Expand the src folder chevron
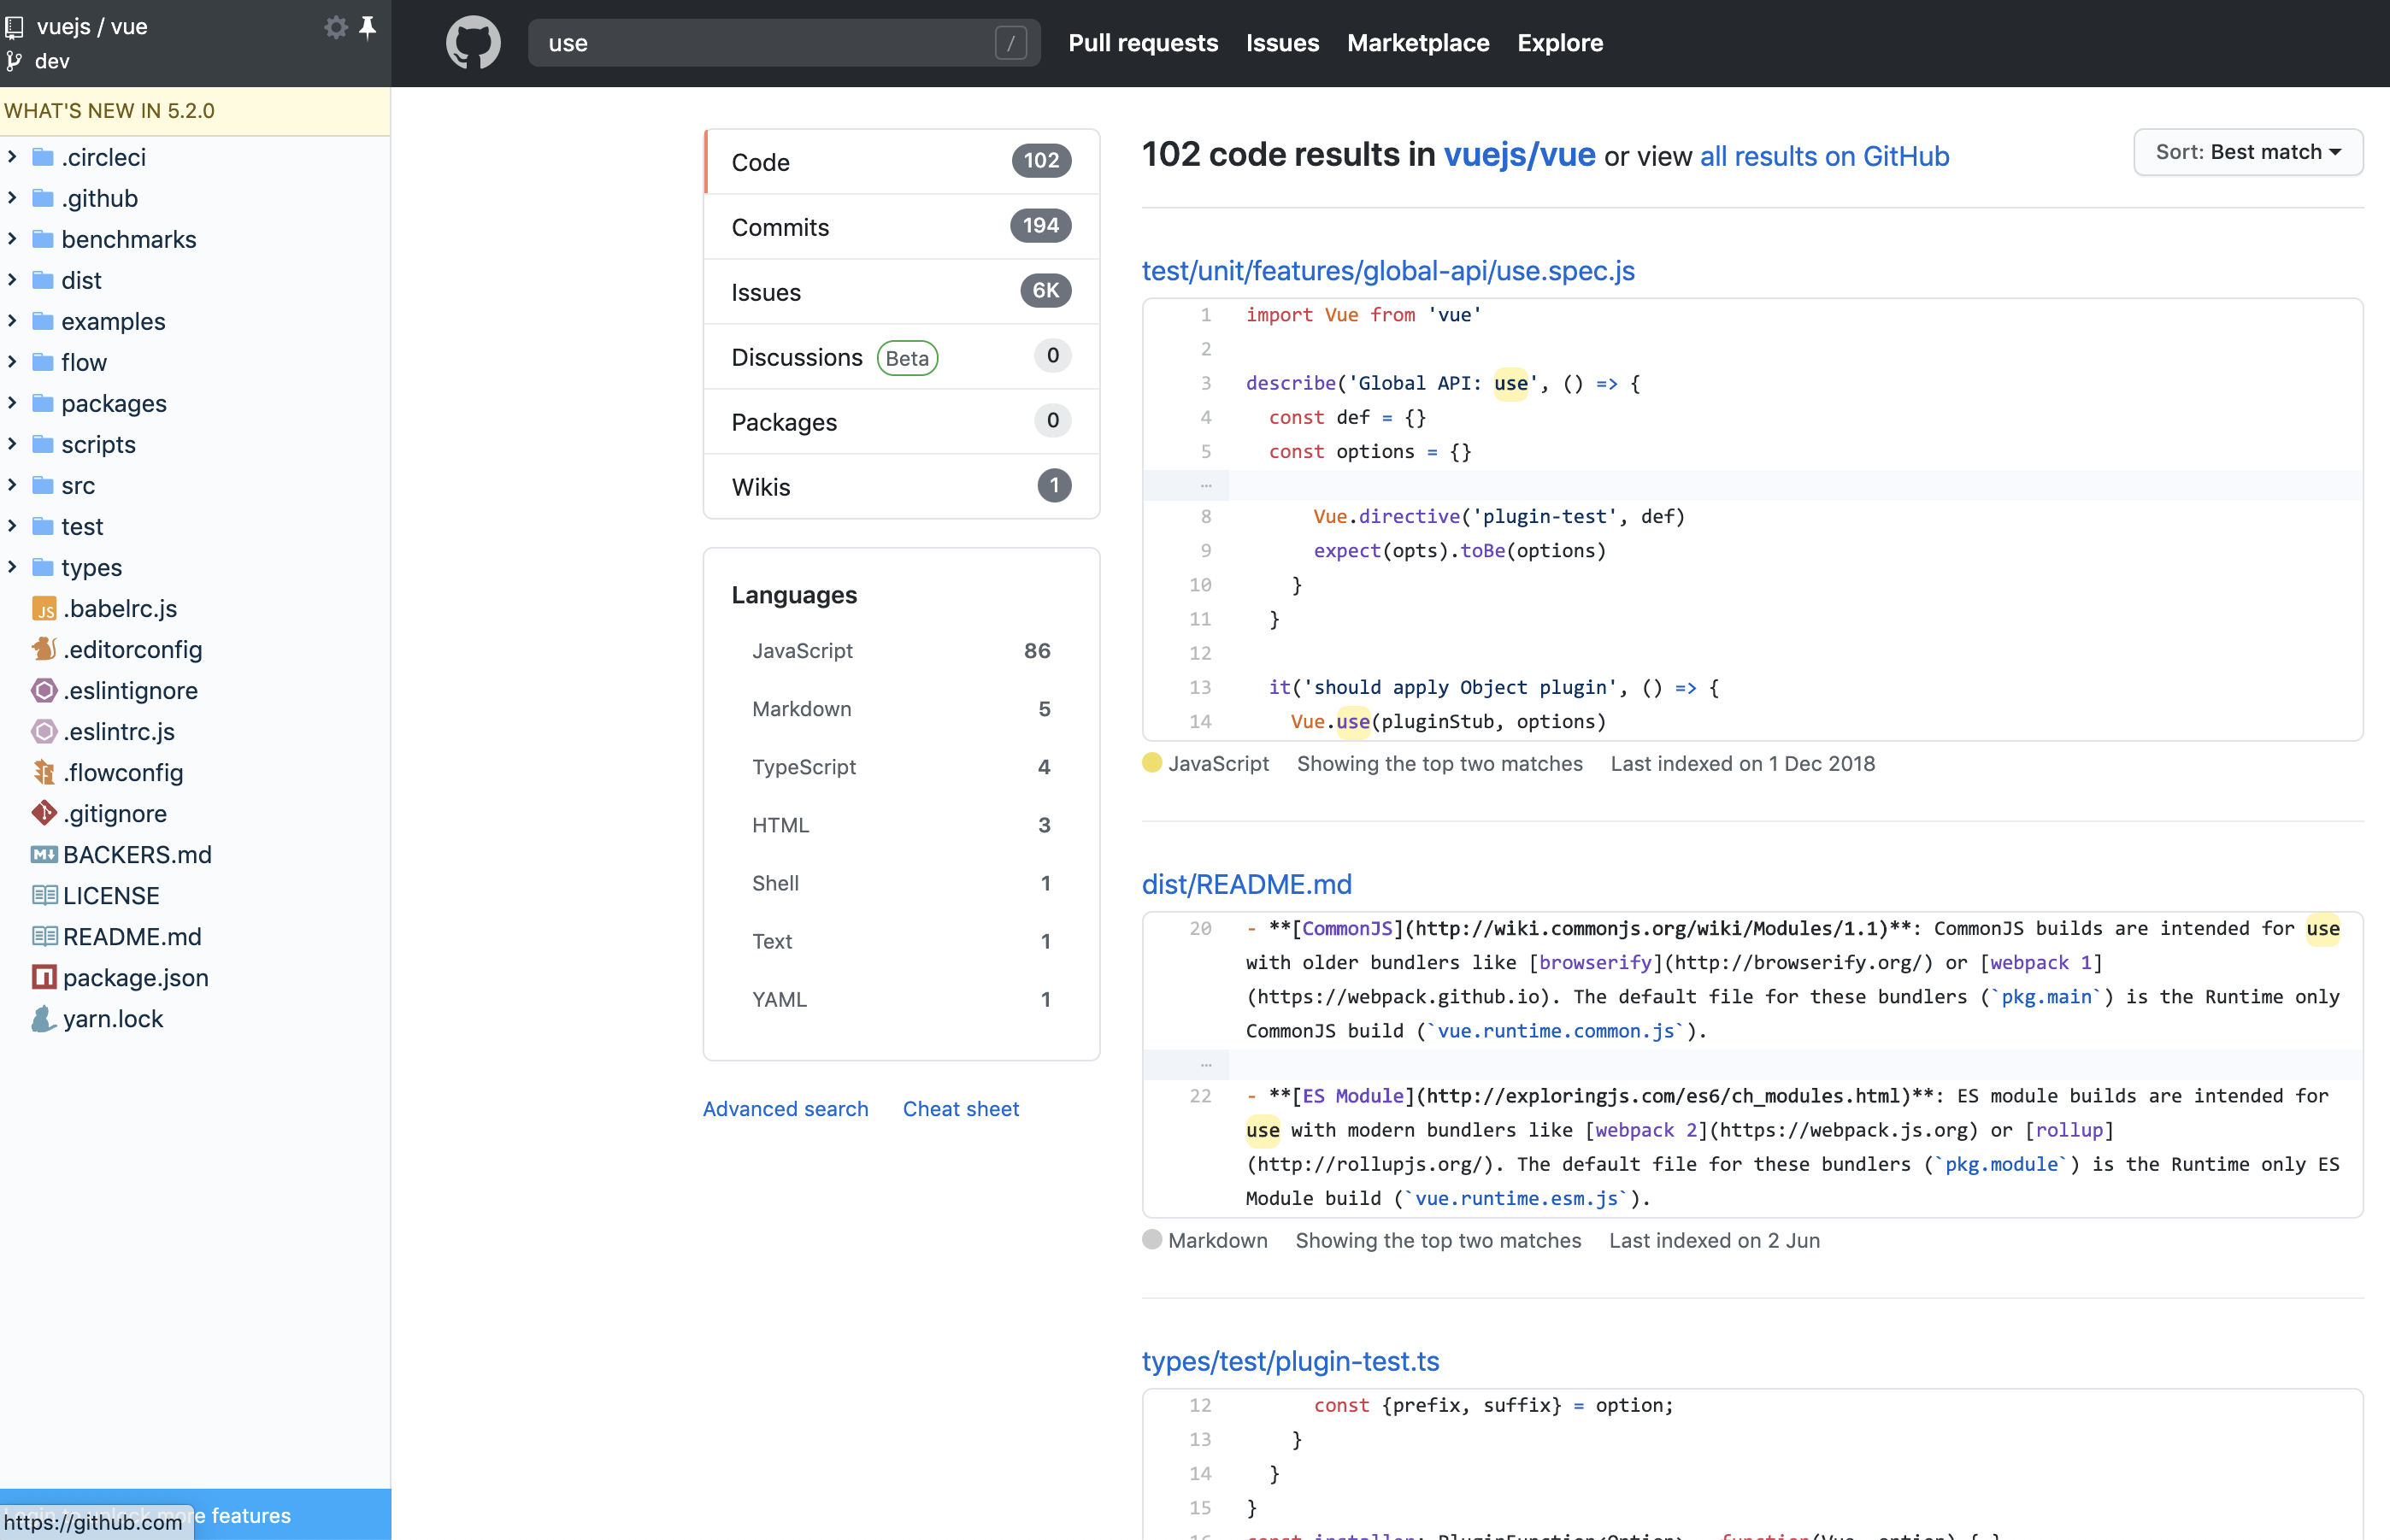This screenshot has width=2390, height=1540. 13,486
